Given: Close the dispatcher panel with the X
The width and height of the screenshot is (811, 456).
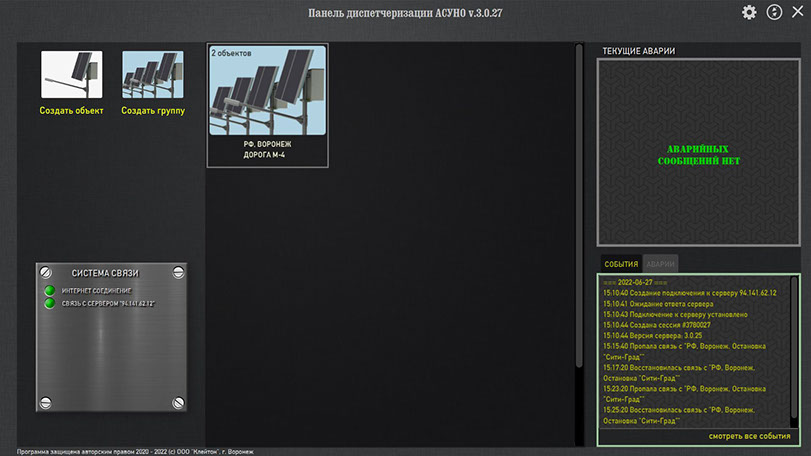Looking at the screenshot, I should tap(797, 12).
